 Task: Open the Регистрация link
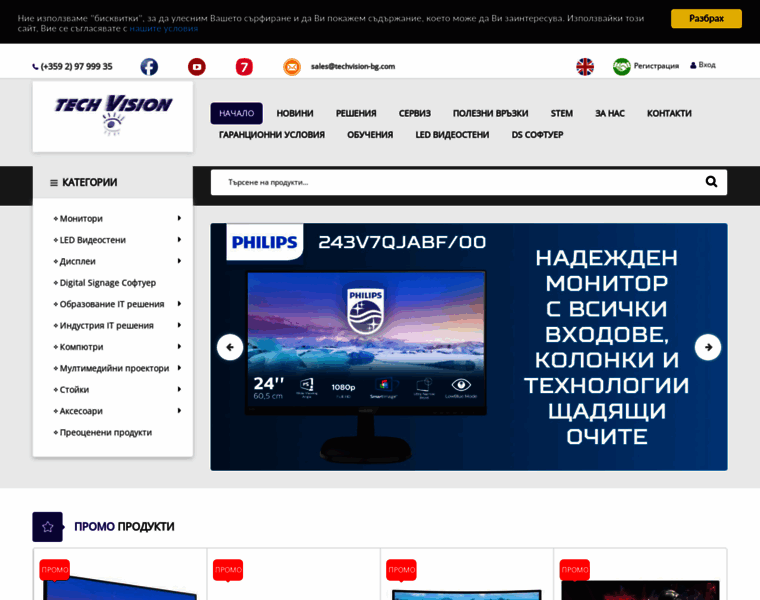(656, 66)
